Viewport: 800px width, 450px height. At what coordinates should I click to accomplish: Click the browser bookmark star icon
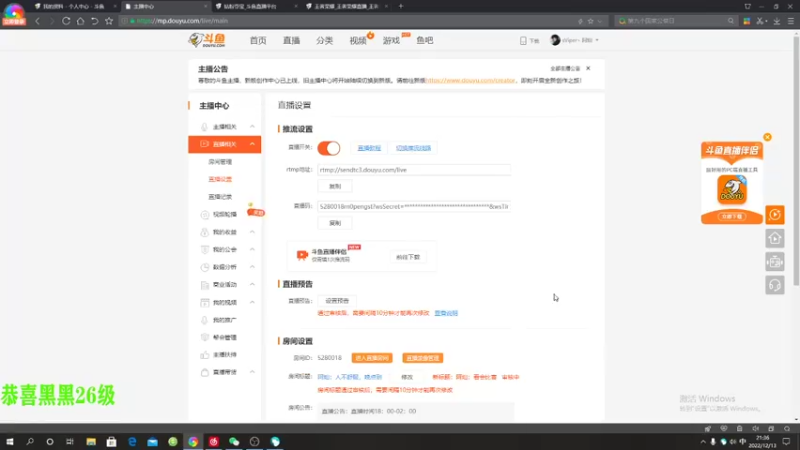pyautogui.click(x=109, y=21)
